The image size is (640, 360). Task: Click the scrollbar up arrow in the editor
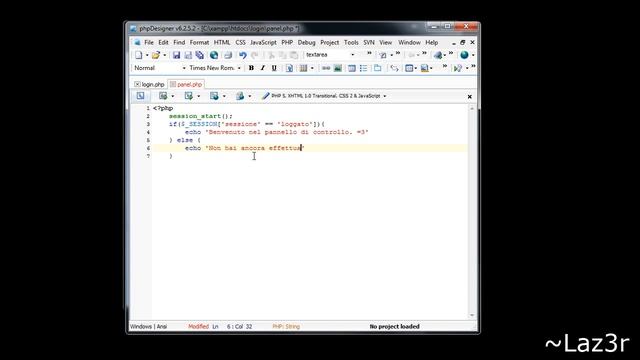[x=472, y=109]
